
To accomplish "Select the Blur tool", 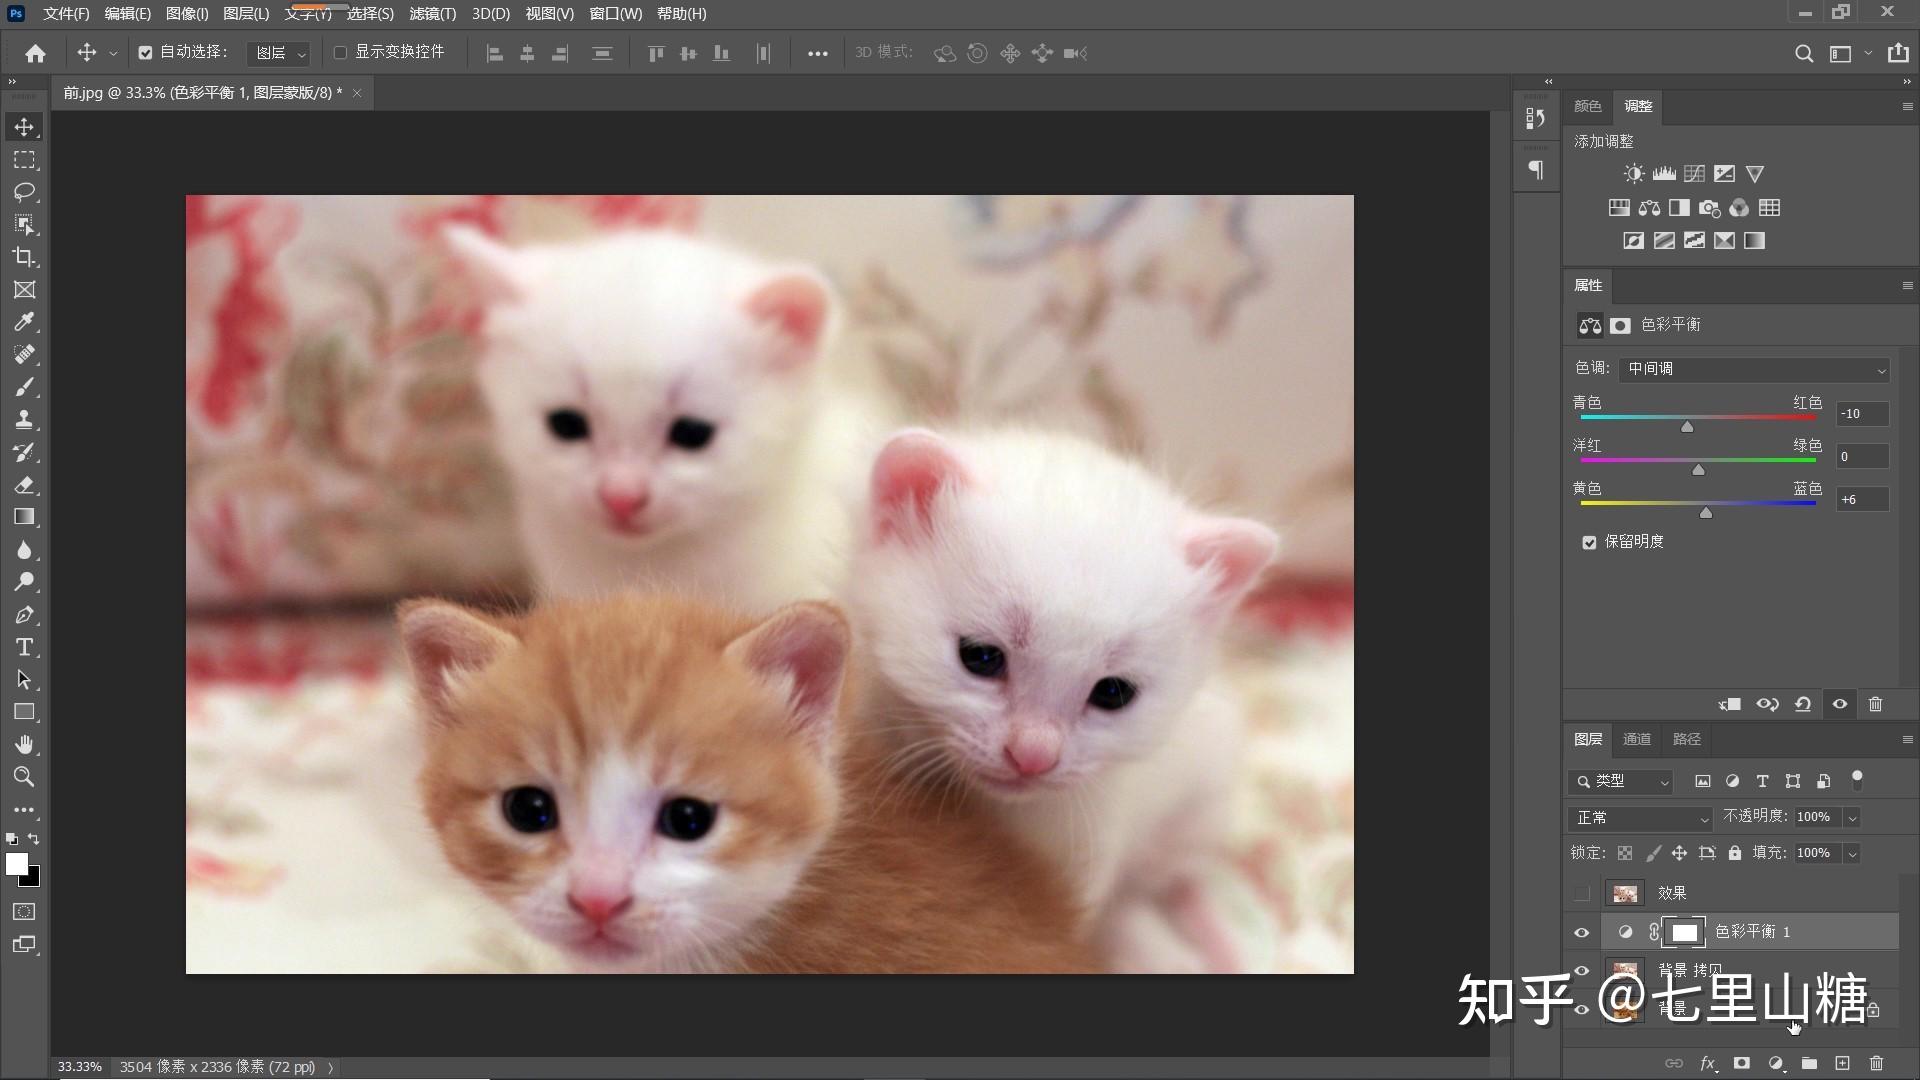I will click(24, 550).
